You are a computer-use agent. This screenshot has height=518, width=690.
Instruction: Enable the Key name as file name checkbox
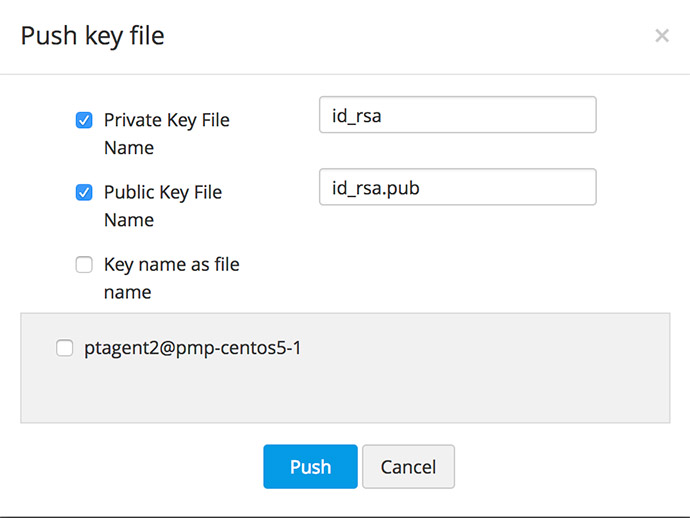tap(84, 265)
